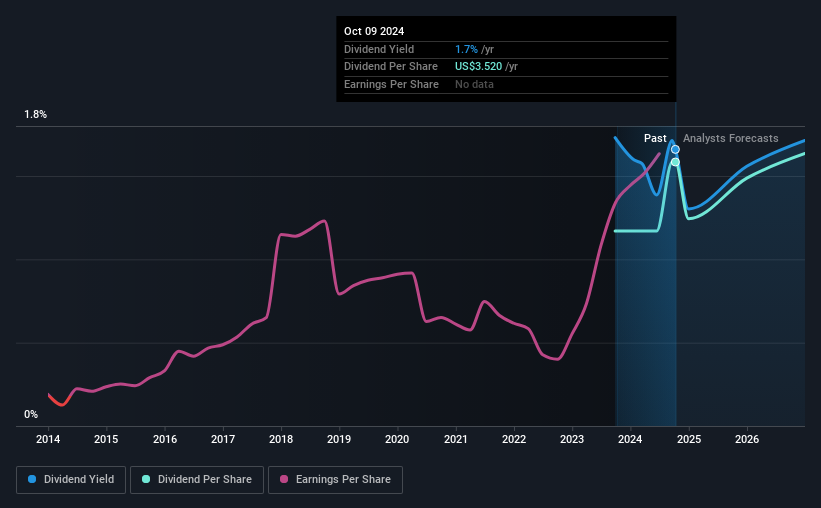This screenshot has width=821, height=508.
Task: Click the US$3.520 dividend per share value
Action: (478, 67)
